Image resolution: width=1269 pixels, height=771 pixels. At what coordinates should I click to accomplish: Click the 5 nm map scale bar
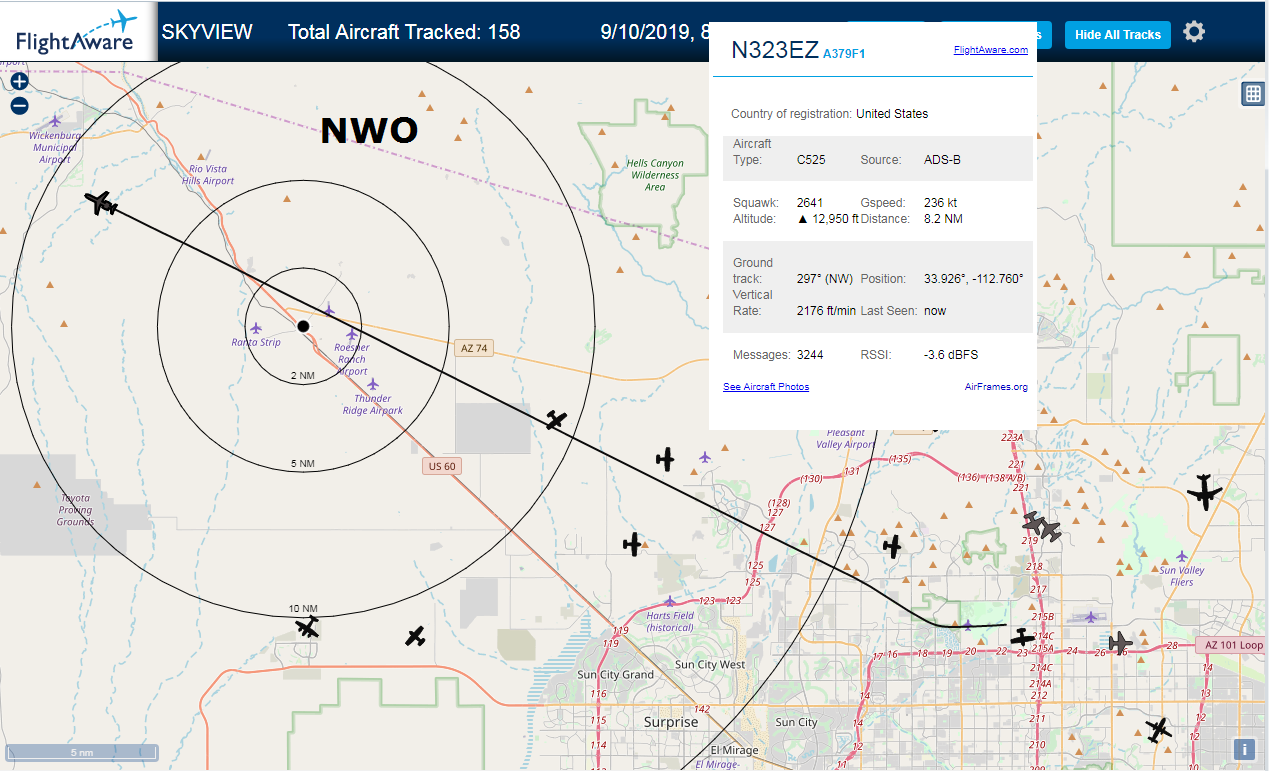pos(82,752)
